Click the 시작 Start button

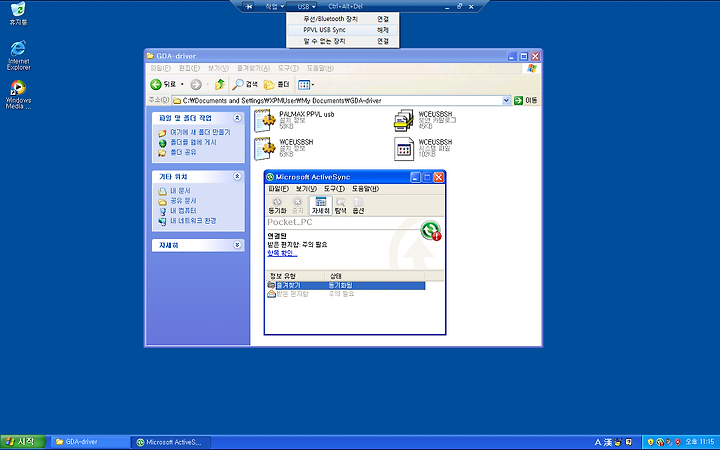23,442
